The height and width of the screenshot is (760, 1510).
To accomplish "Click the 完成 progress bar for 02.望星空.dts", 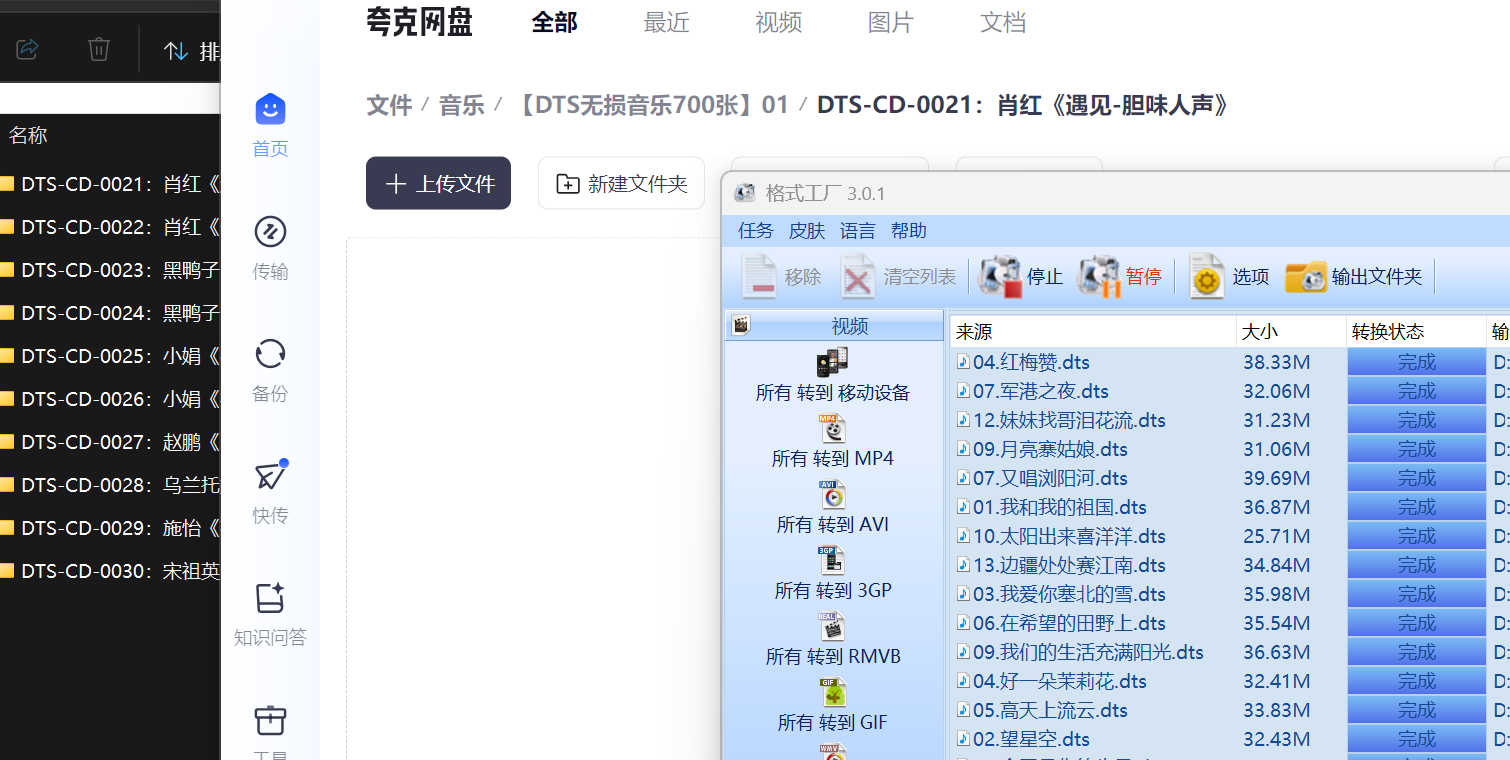I will [1416, 739].
